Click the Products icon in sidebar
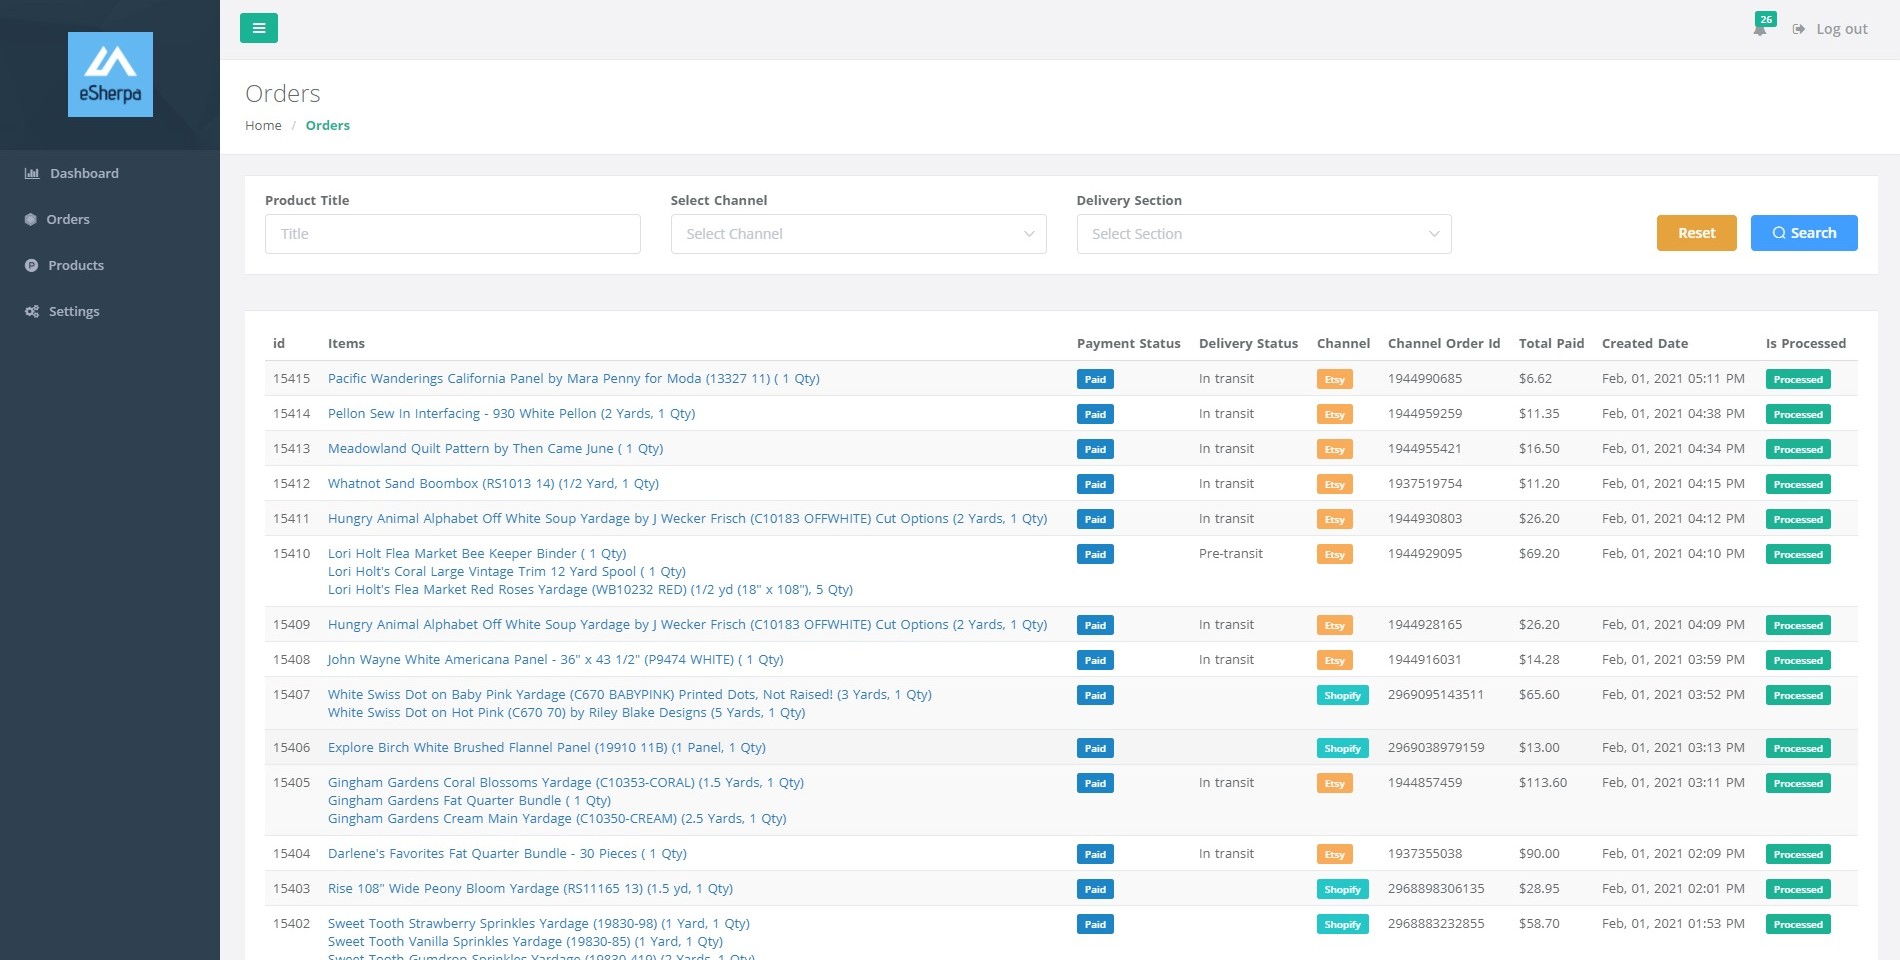The image size is (1900, 960). pyautogui.click(x=31, y=265)
